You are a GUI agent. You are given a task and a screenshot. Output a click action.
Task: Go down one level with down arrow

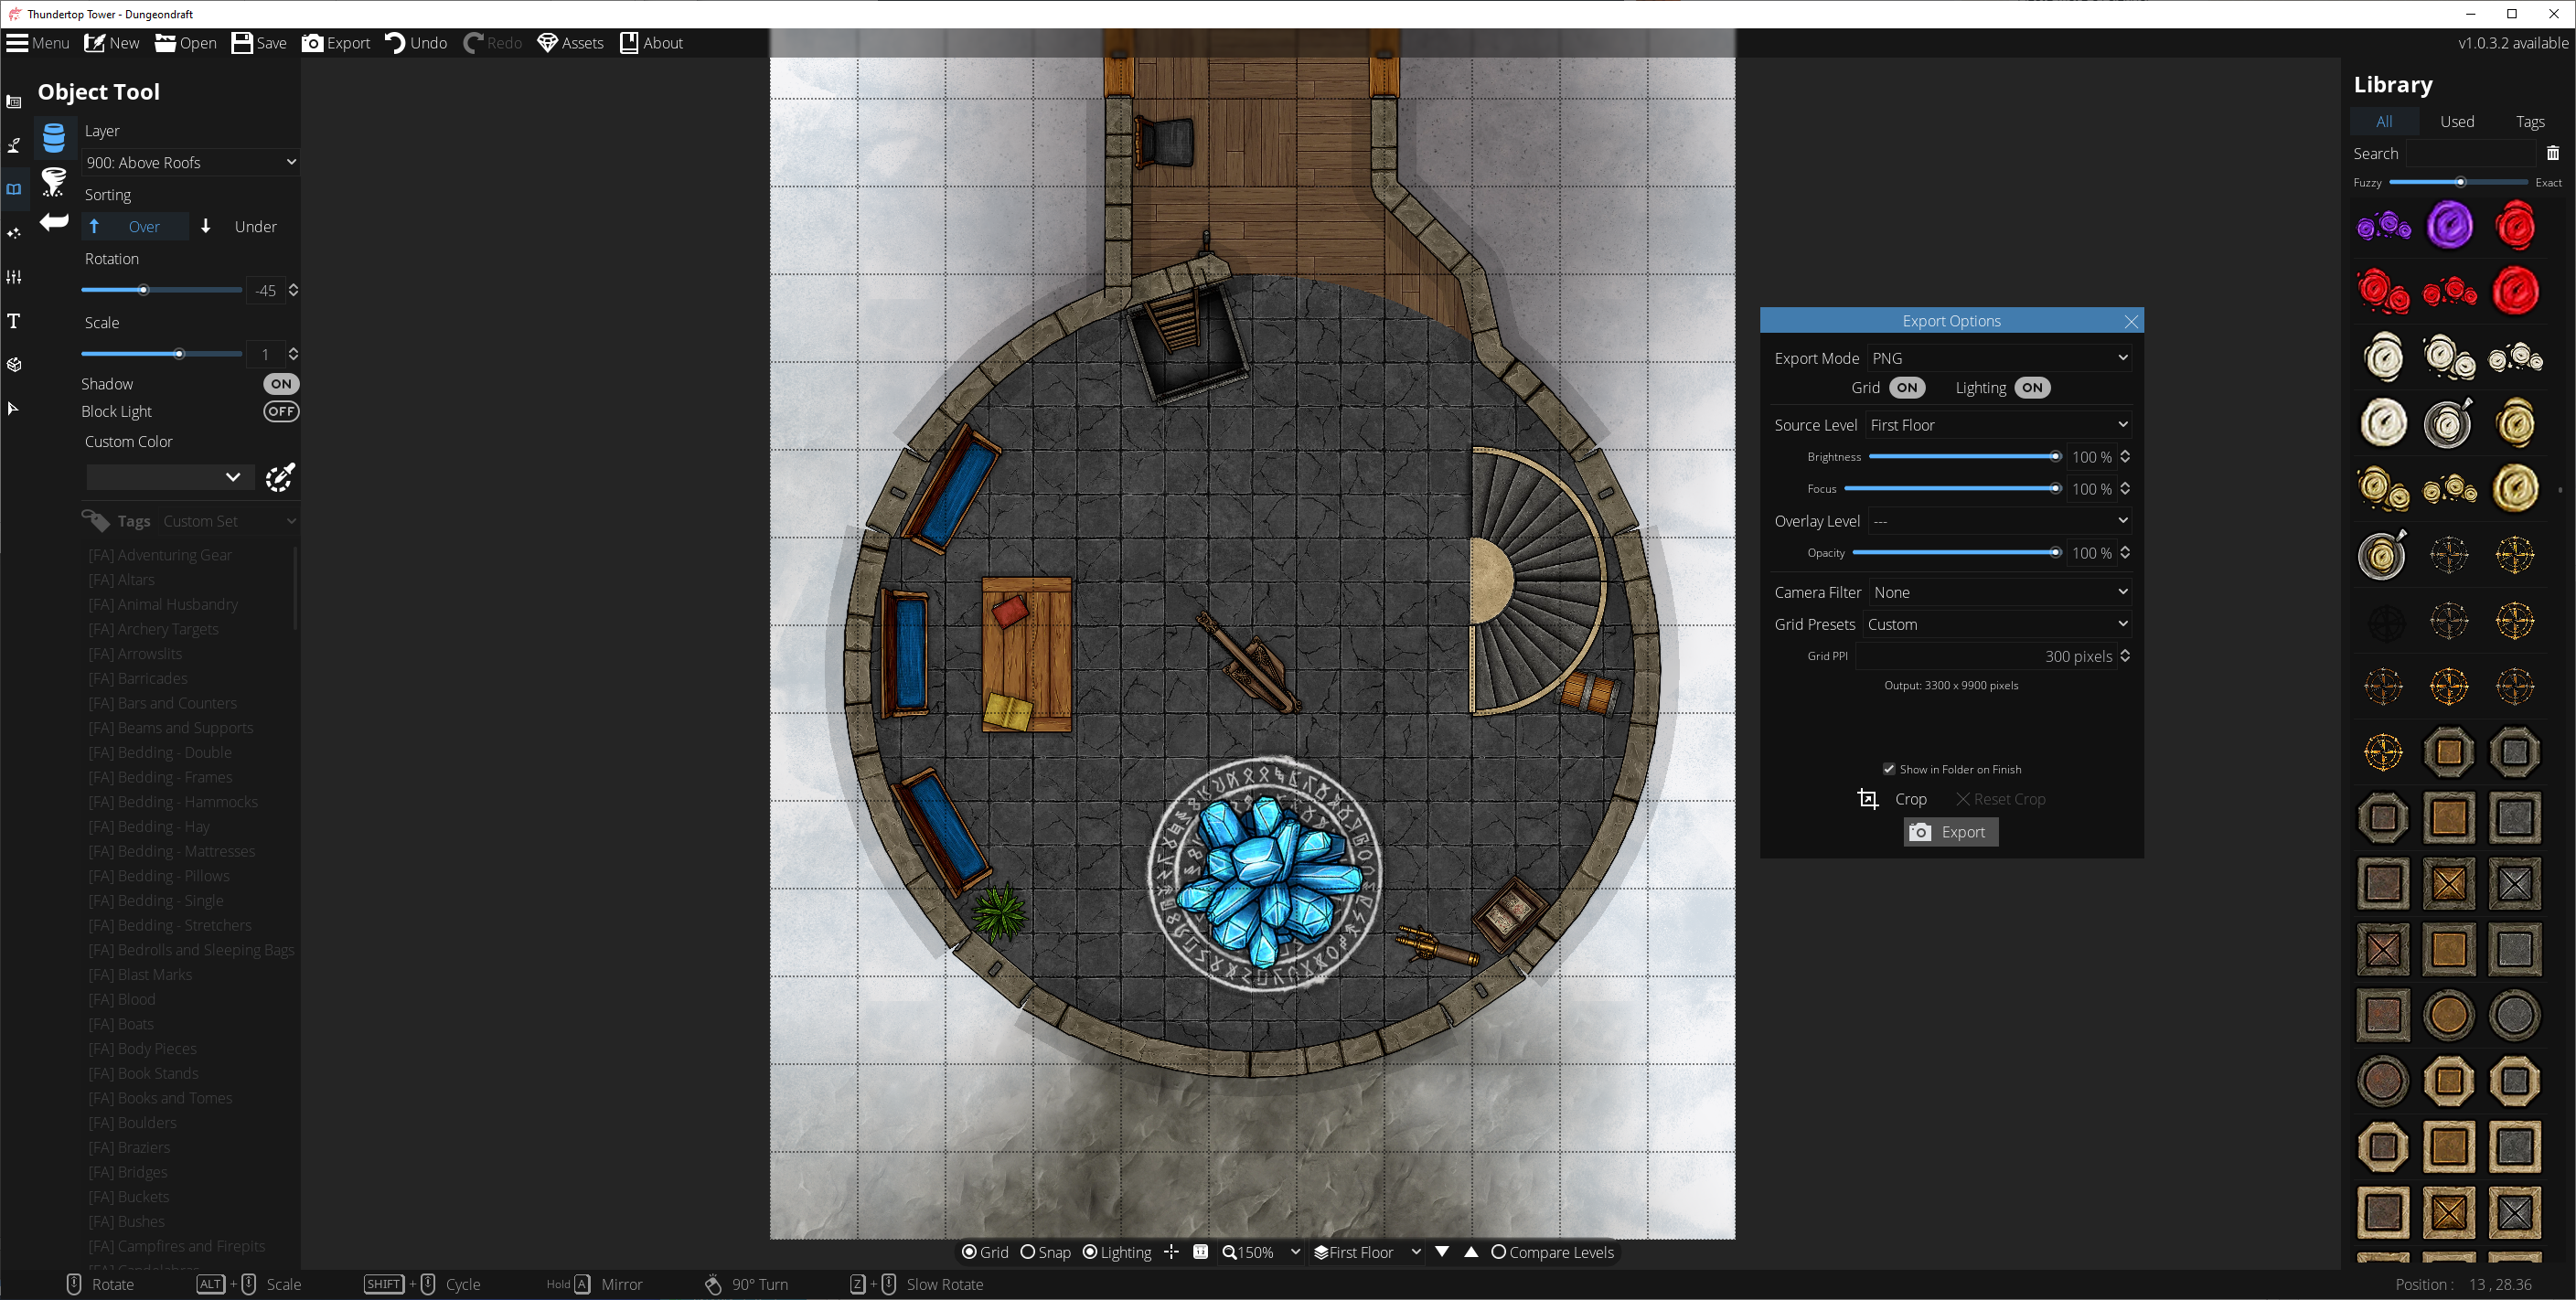[1442, 1252]
